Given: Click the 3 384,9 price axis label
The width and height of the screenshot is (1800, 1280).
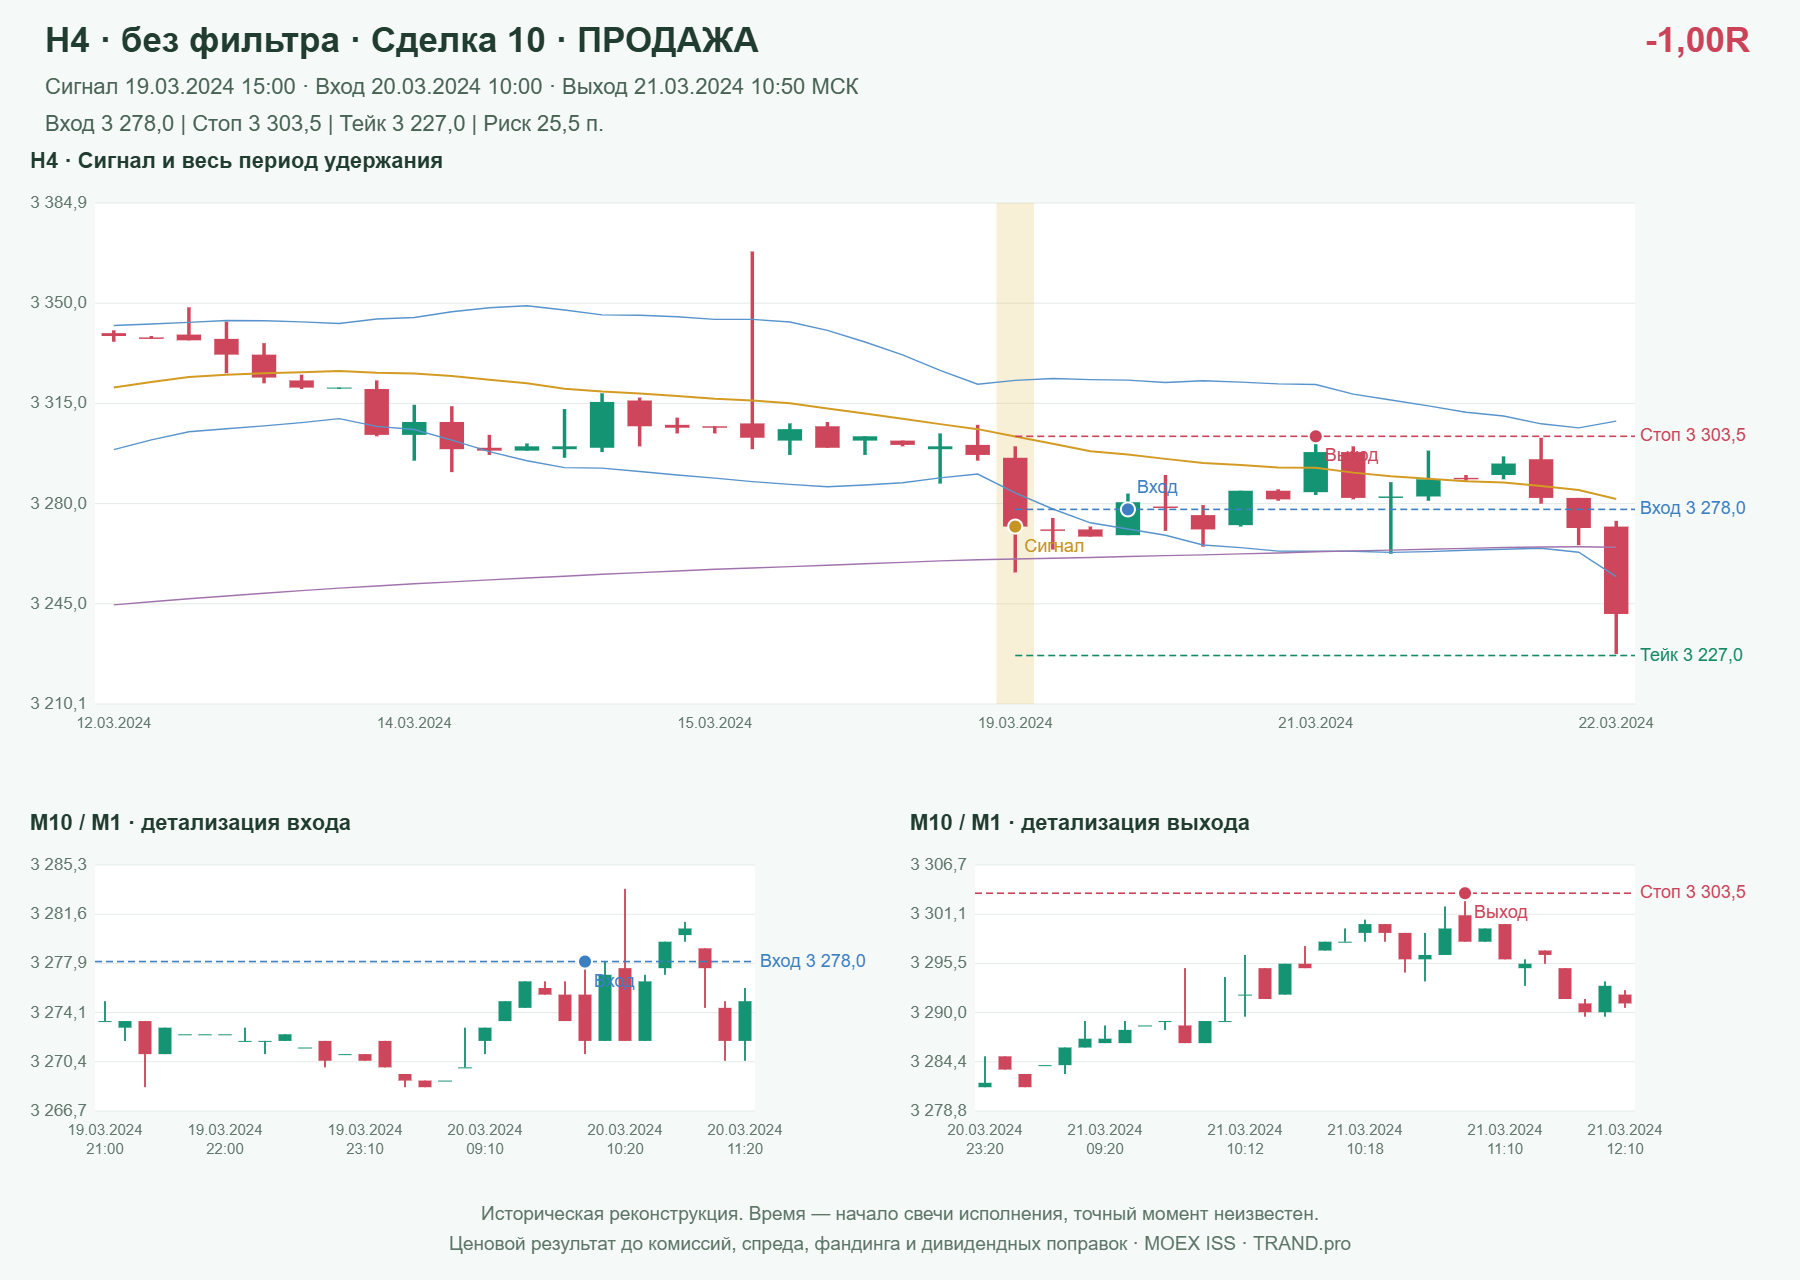Looking at the screenshot, I should coord(58,203).
